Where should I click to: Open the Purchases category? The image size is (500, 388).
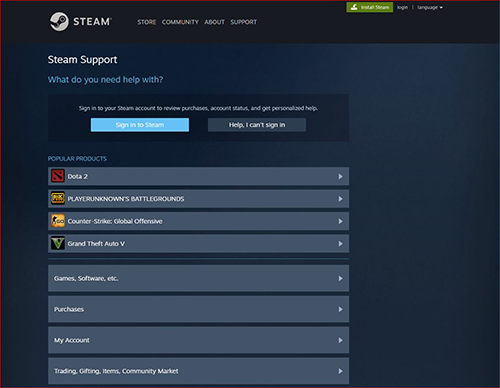[x=198, y=309]
